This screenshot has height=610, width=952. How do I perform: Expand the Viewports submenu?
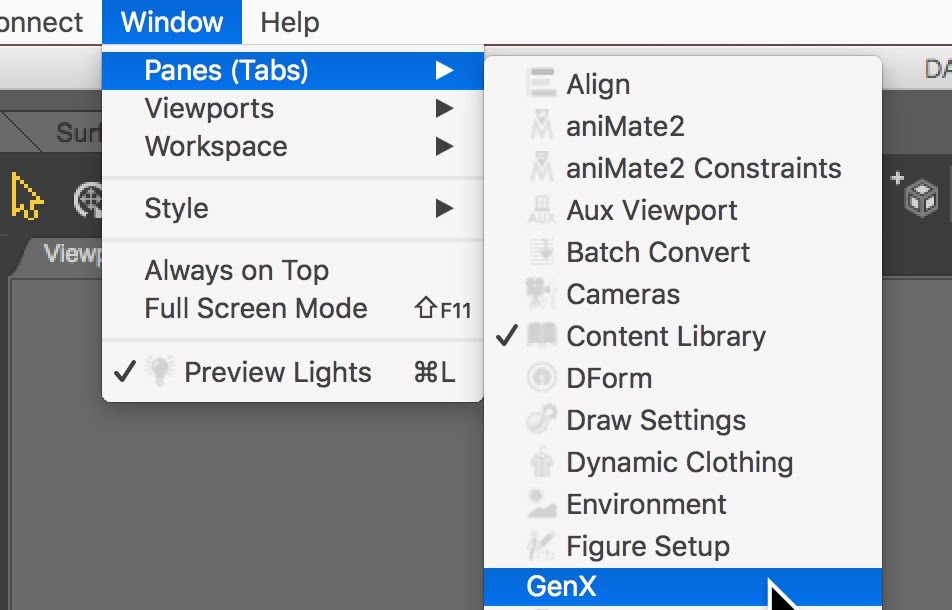pyautogui.click(x=209, y=108)
